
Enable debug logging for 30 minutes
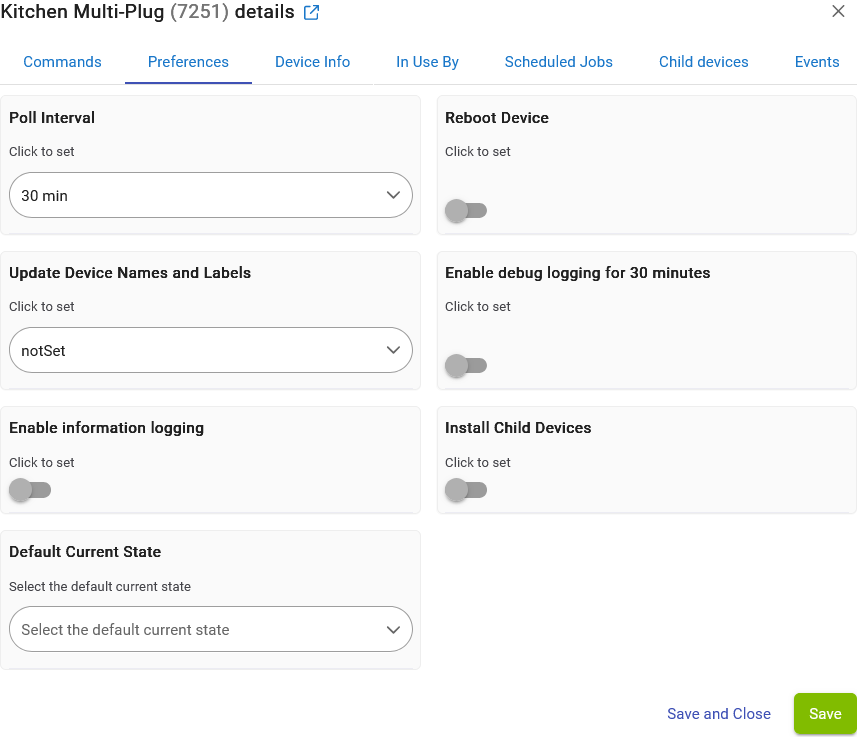[465, 366]
